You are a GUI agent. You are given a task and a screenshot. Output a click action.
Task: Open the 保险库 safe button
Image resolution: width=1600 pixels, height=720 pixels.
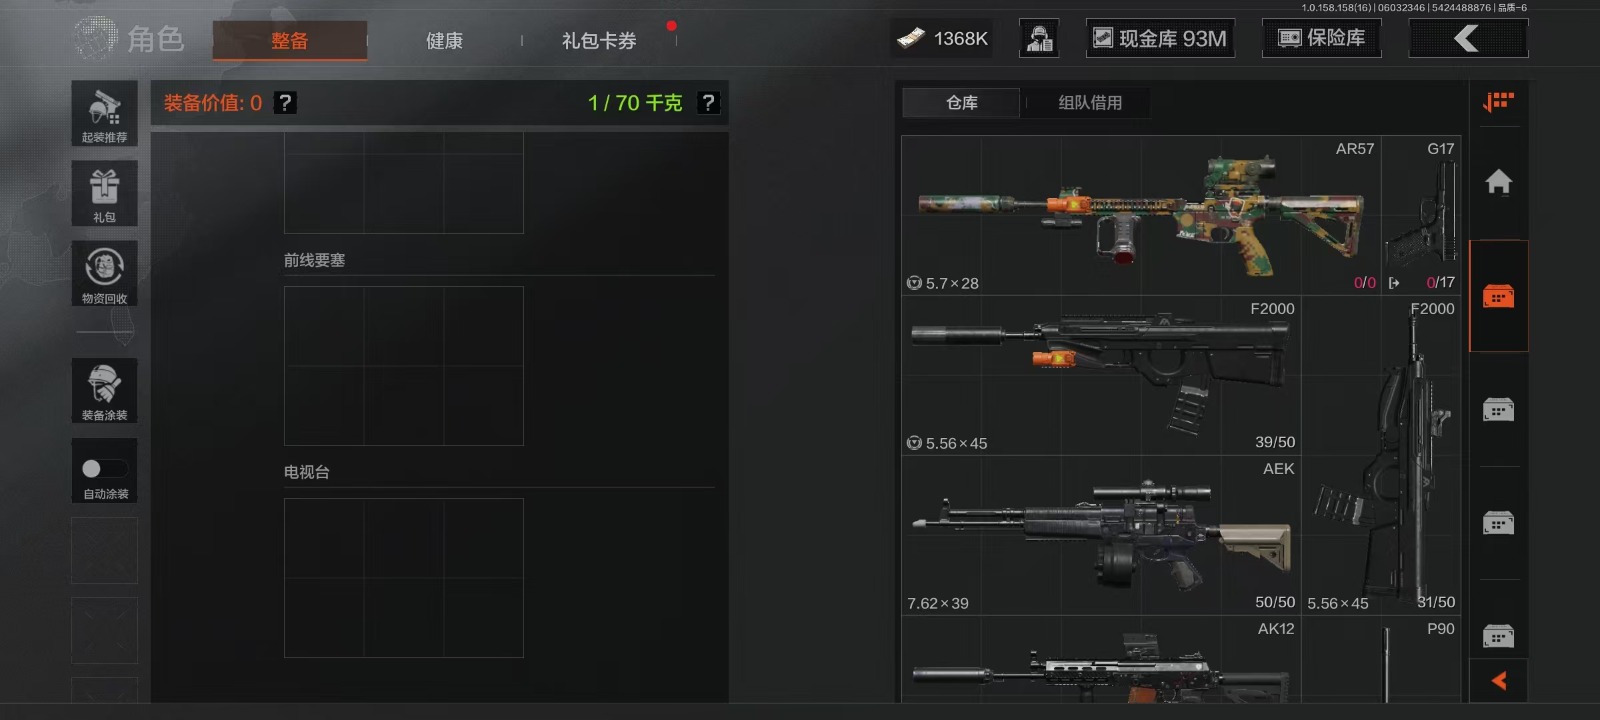click(x=1321, y=38)
